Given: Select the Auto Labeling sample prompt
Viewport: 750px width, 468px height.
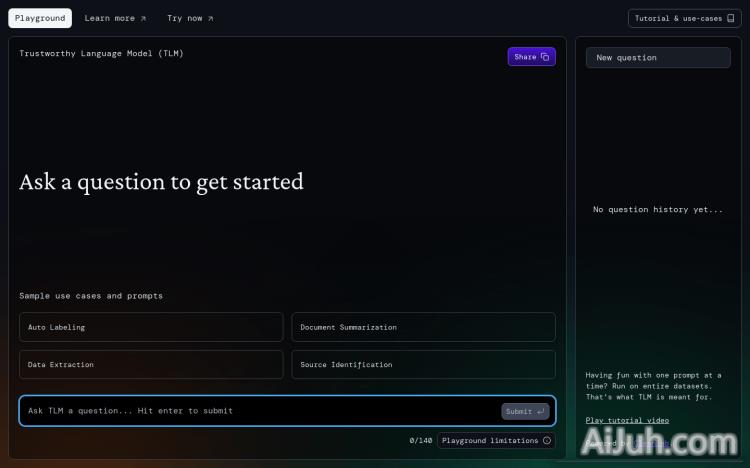Looking at the screenshot, I should coord(151,327).
